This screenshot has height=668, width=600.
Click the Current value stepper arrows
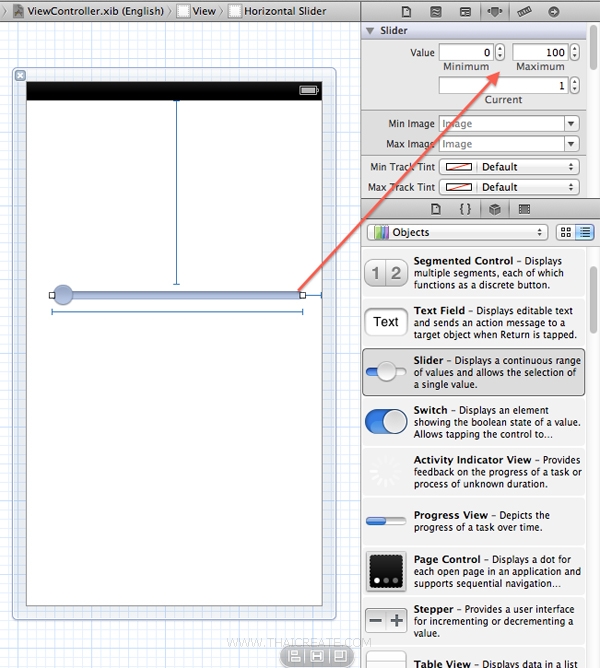coord(574,86)
